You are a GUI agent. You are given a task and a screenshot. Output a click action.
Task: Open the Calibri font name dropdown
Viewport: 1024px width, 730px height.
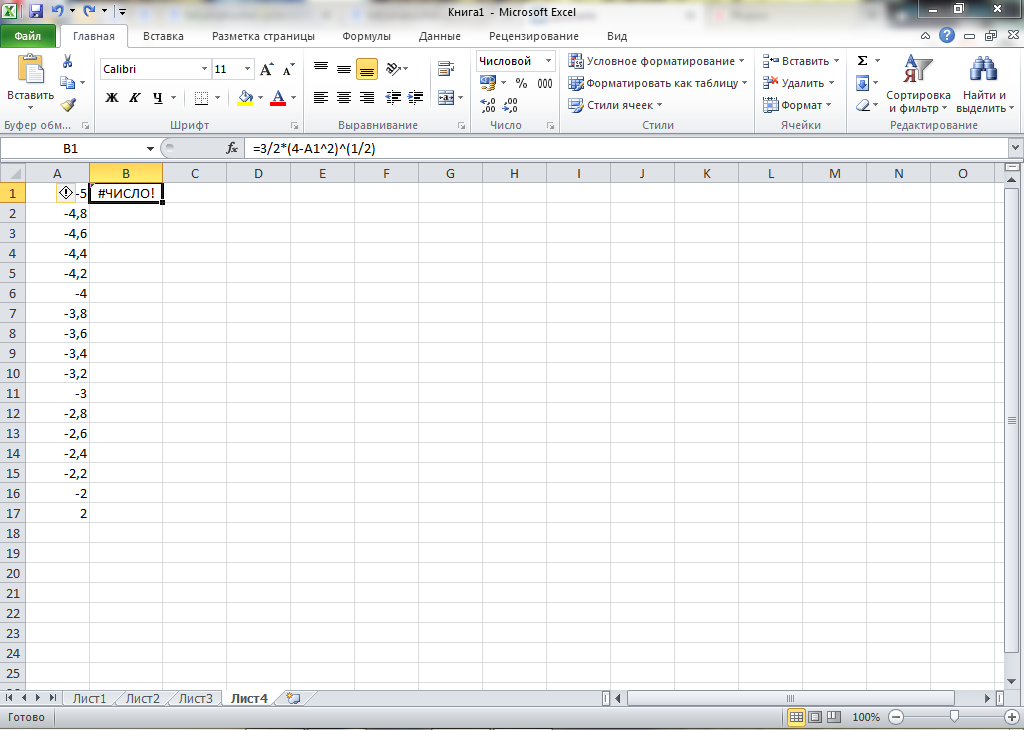click(204, 69)
